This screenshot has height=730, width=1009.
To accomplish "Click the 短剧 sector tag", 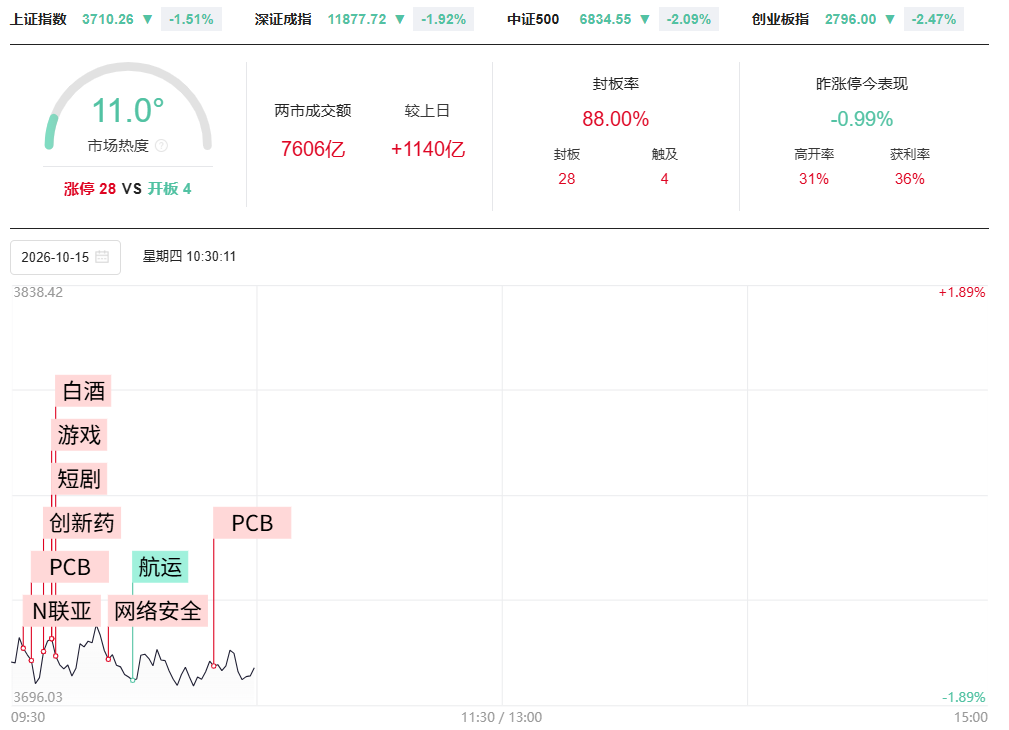I will click(x=79, y=479).
